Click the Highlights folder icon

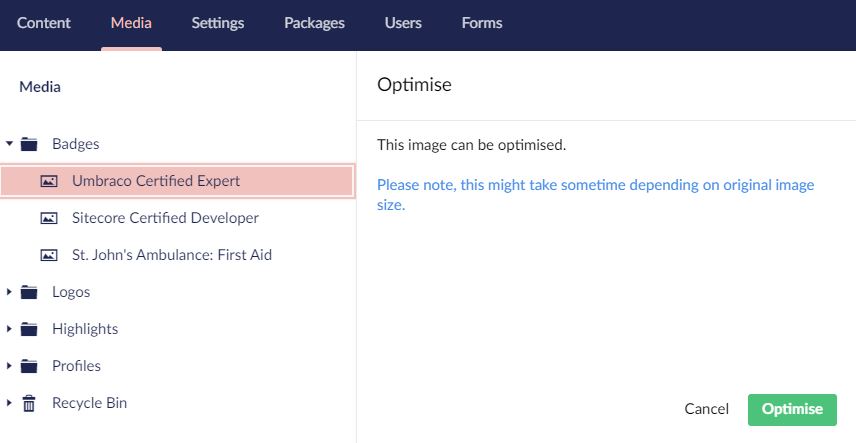coord(29,329)
